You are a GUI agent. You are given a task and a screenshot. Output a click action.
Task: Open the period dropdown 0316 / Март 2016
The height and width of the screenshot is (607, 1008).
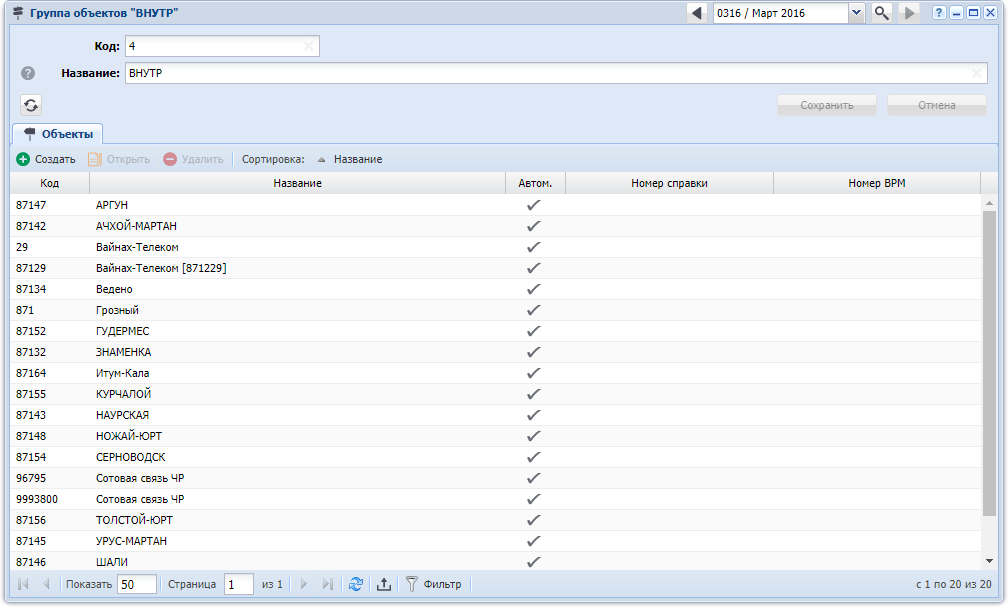tap(856, 13)
